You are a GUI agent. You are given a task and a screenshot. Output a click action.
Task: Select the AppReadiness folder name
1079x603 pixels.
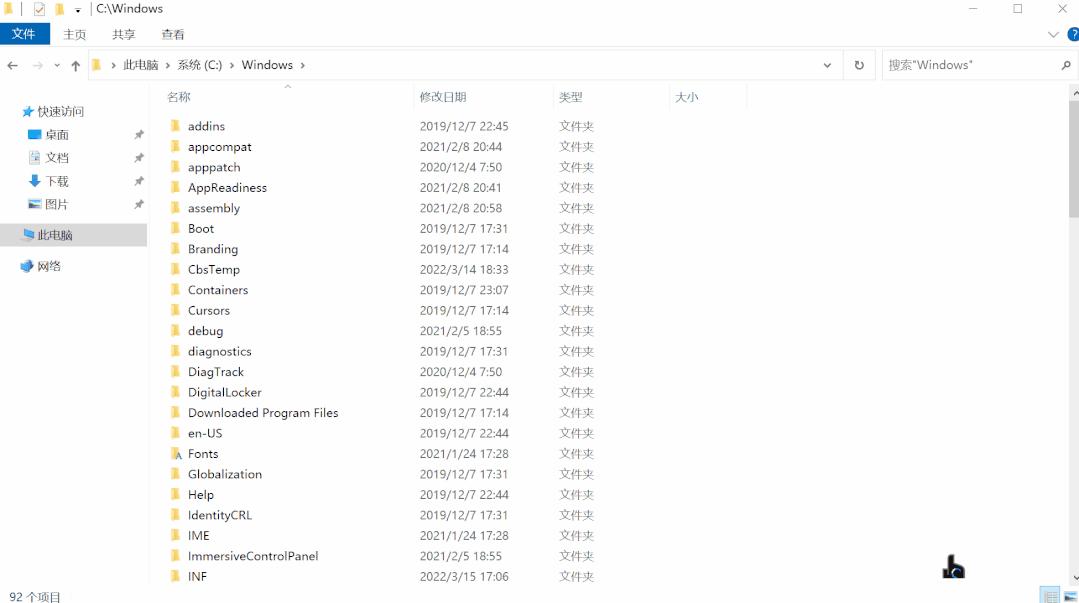point(227,187)
